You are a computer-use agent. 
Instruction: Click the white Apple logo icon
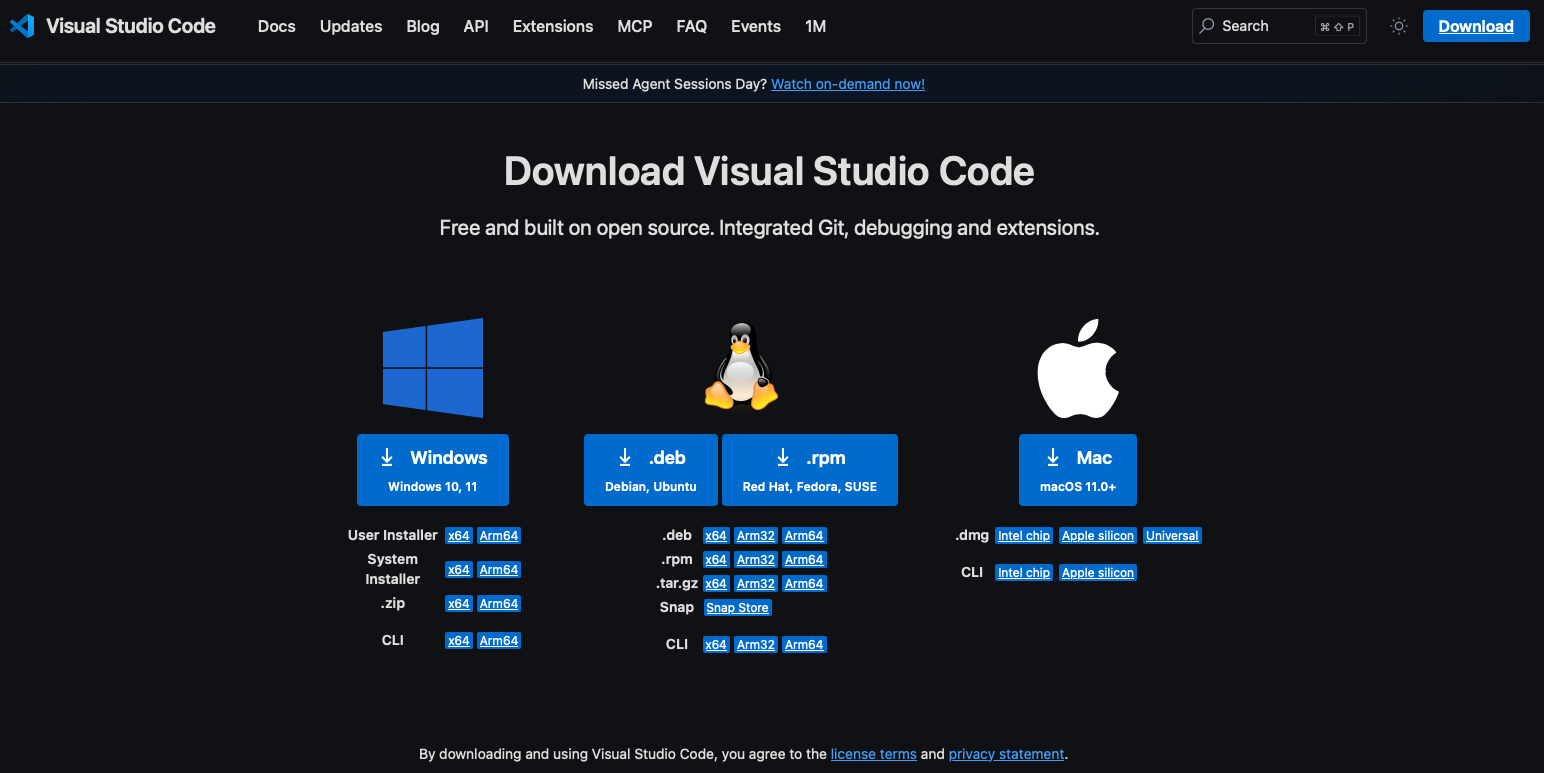[1077, 369]
